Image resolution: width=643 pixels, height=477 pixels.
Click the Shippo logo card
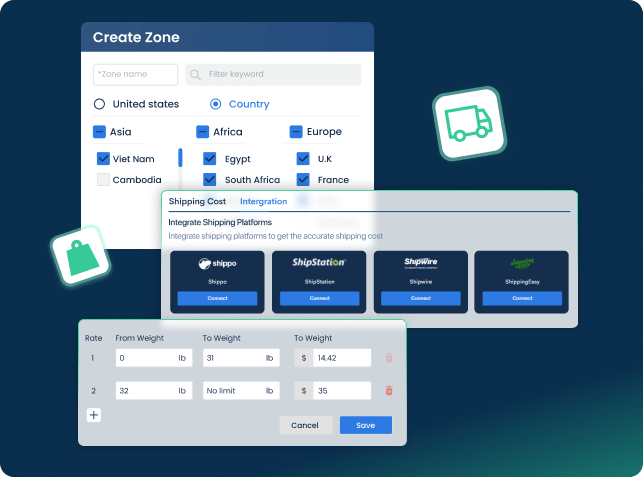click(217, 264)
